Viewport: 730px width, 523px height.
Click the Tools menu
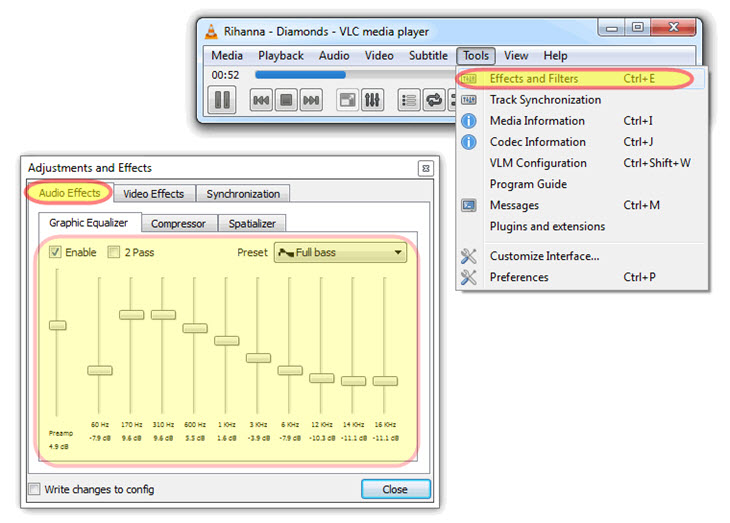(x=476, y=55)
